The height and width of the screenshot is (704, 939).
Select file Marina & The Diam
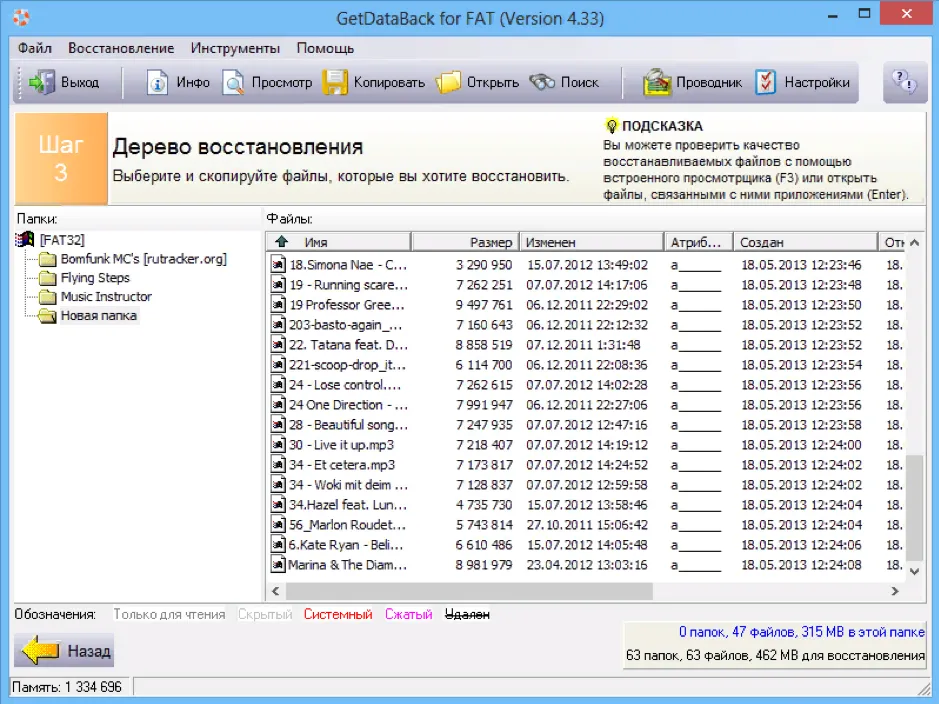tap(347, 565)
